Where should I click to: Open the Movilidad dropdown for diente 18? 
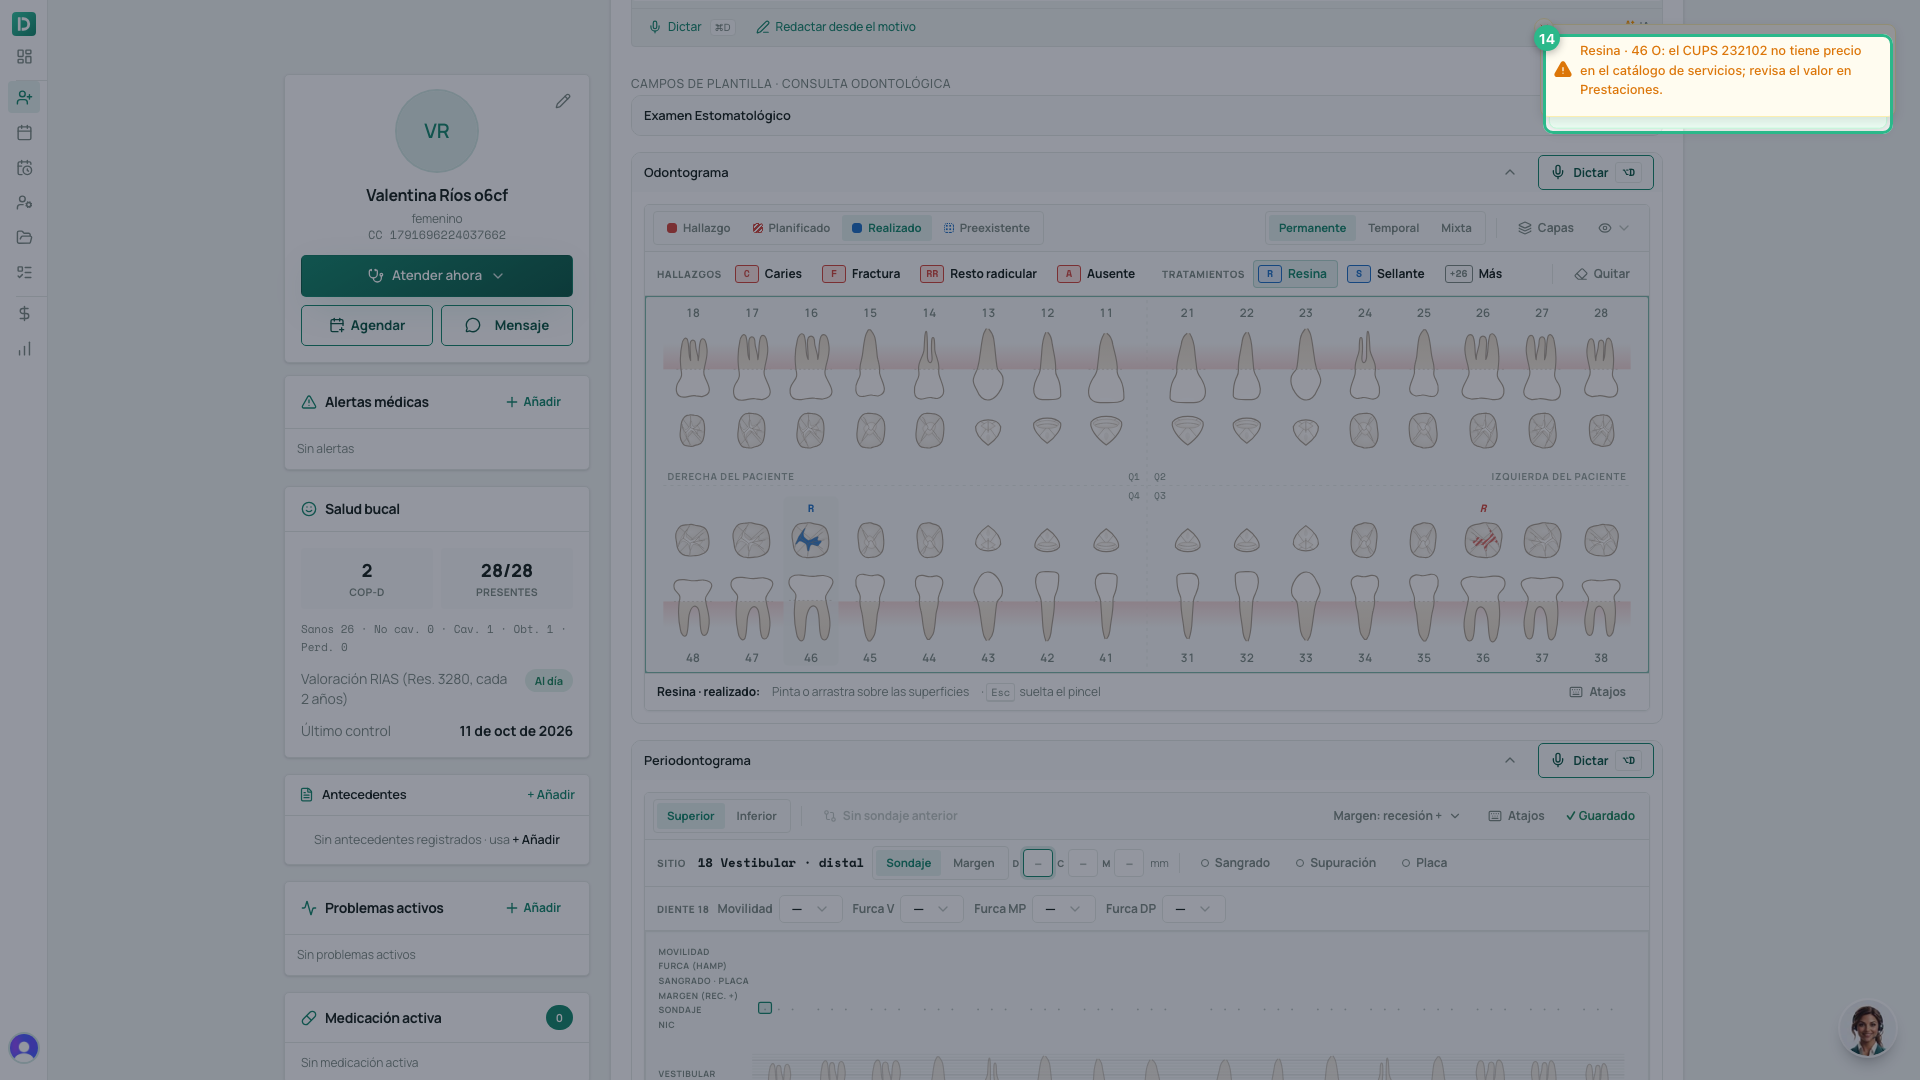[x=810, y=909]
